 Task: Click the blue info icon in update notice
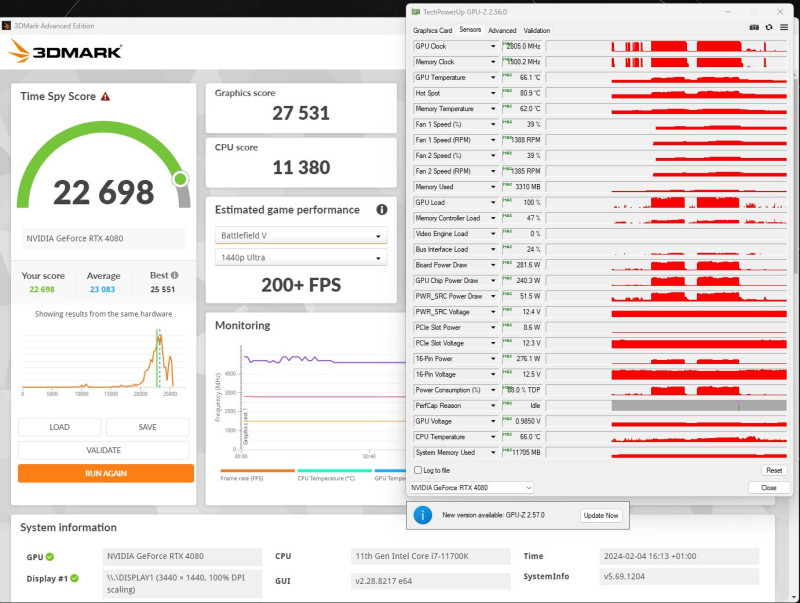tap(422, 515)
